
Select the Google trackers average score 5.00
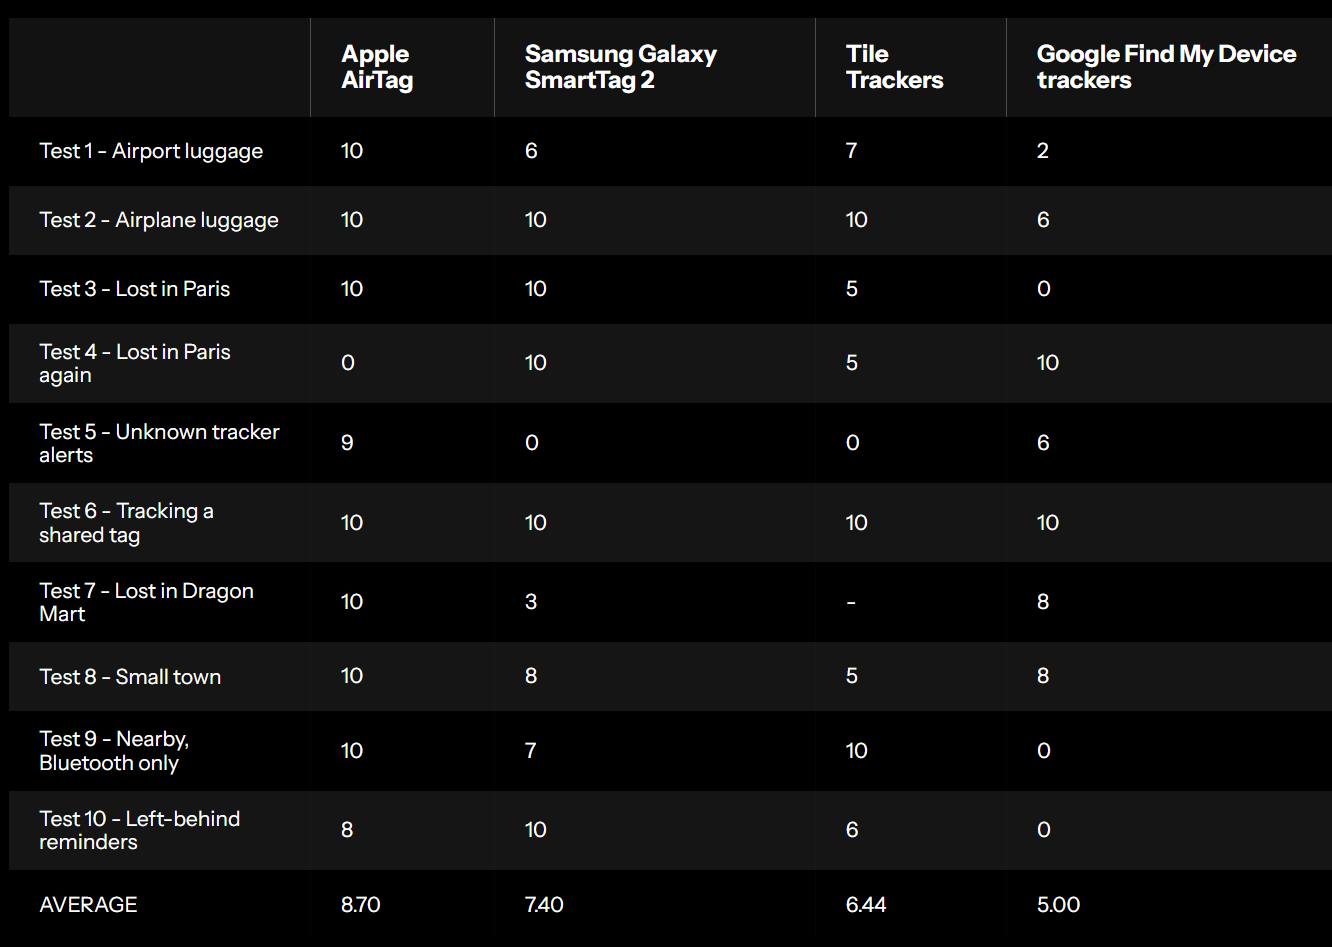[1058, 905]
